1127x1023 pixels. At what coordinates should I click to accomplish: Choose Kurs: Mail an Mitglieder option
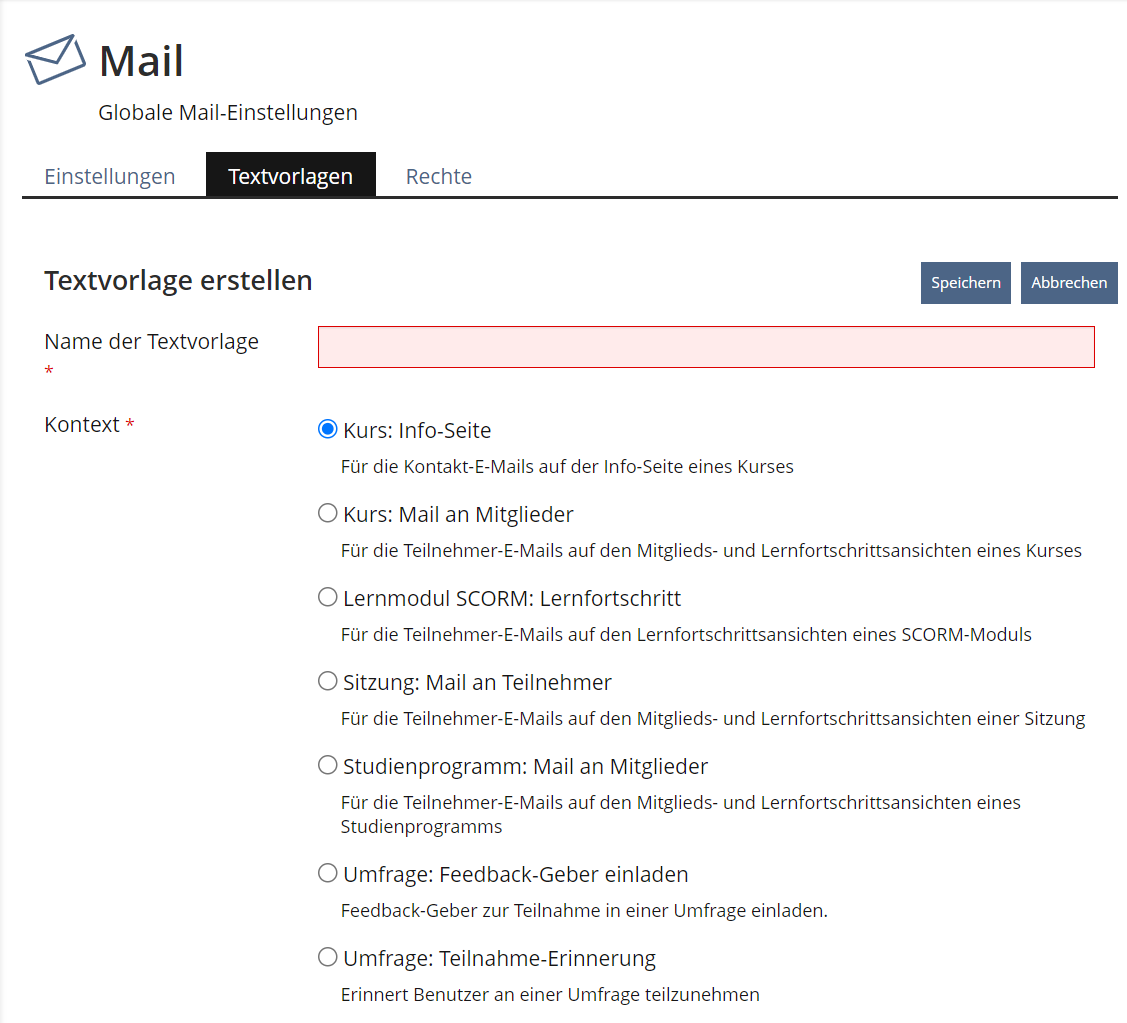point(327,513)
